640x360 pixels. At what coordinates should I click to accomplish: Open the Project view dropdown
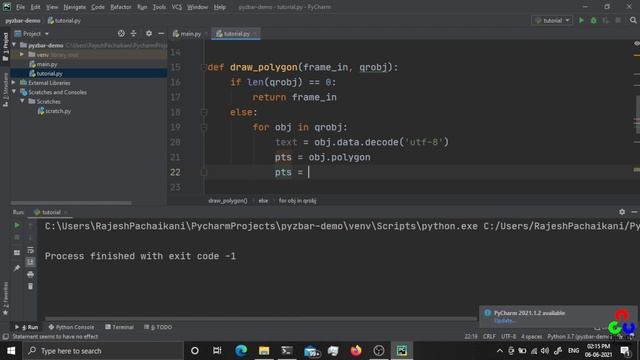[32, 33]
